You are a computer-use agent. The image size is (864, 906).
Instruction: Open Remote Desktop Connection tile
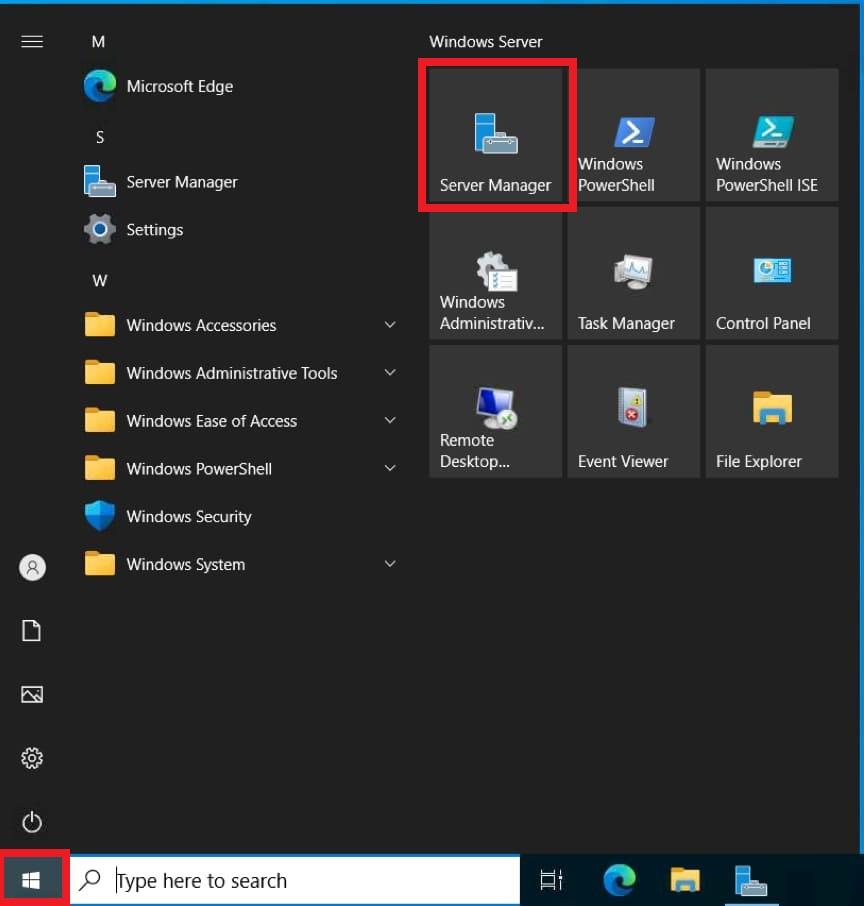tap(496, 414)
